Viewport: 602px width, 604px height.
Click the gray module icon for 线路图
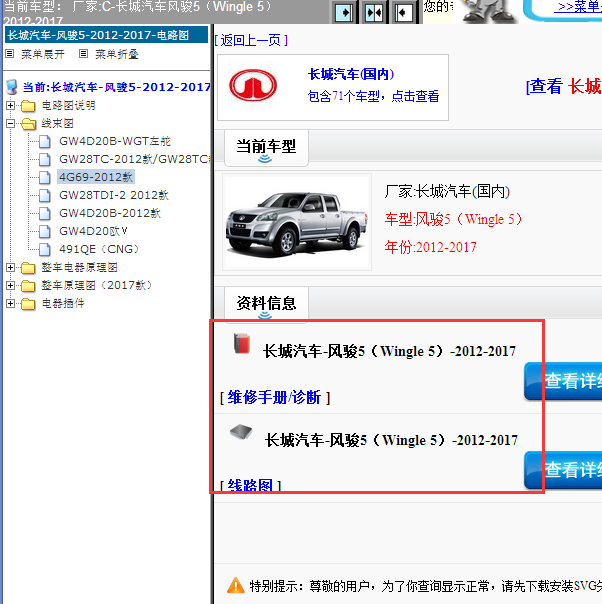click(241, 432)
